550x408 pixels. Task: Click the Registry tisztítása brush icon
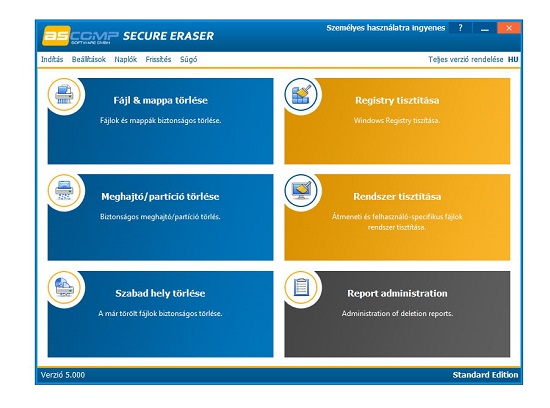(x=301, y=94)
